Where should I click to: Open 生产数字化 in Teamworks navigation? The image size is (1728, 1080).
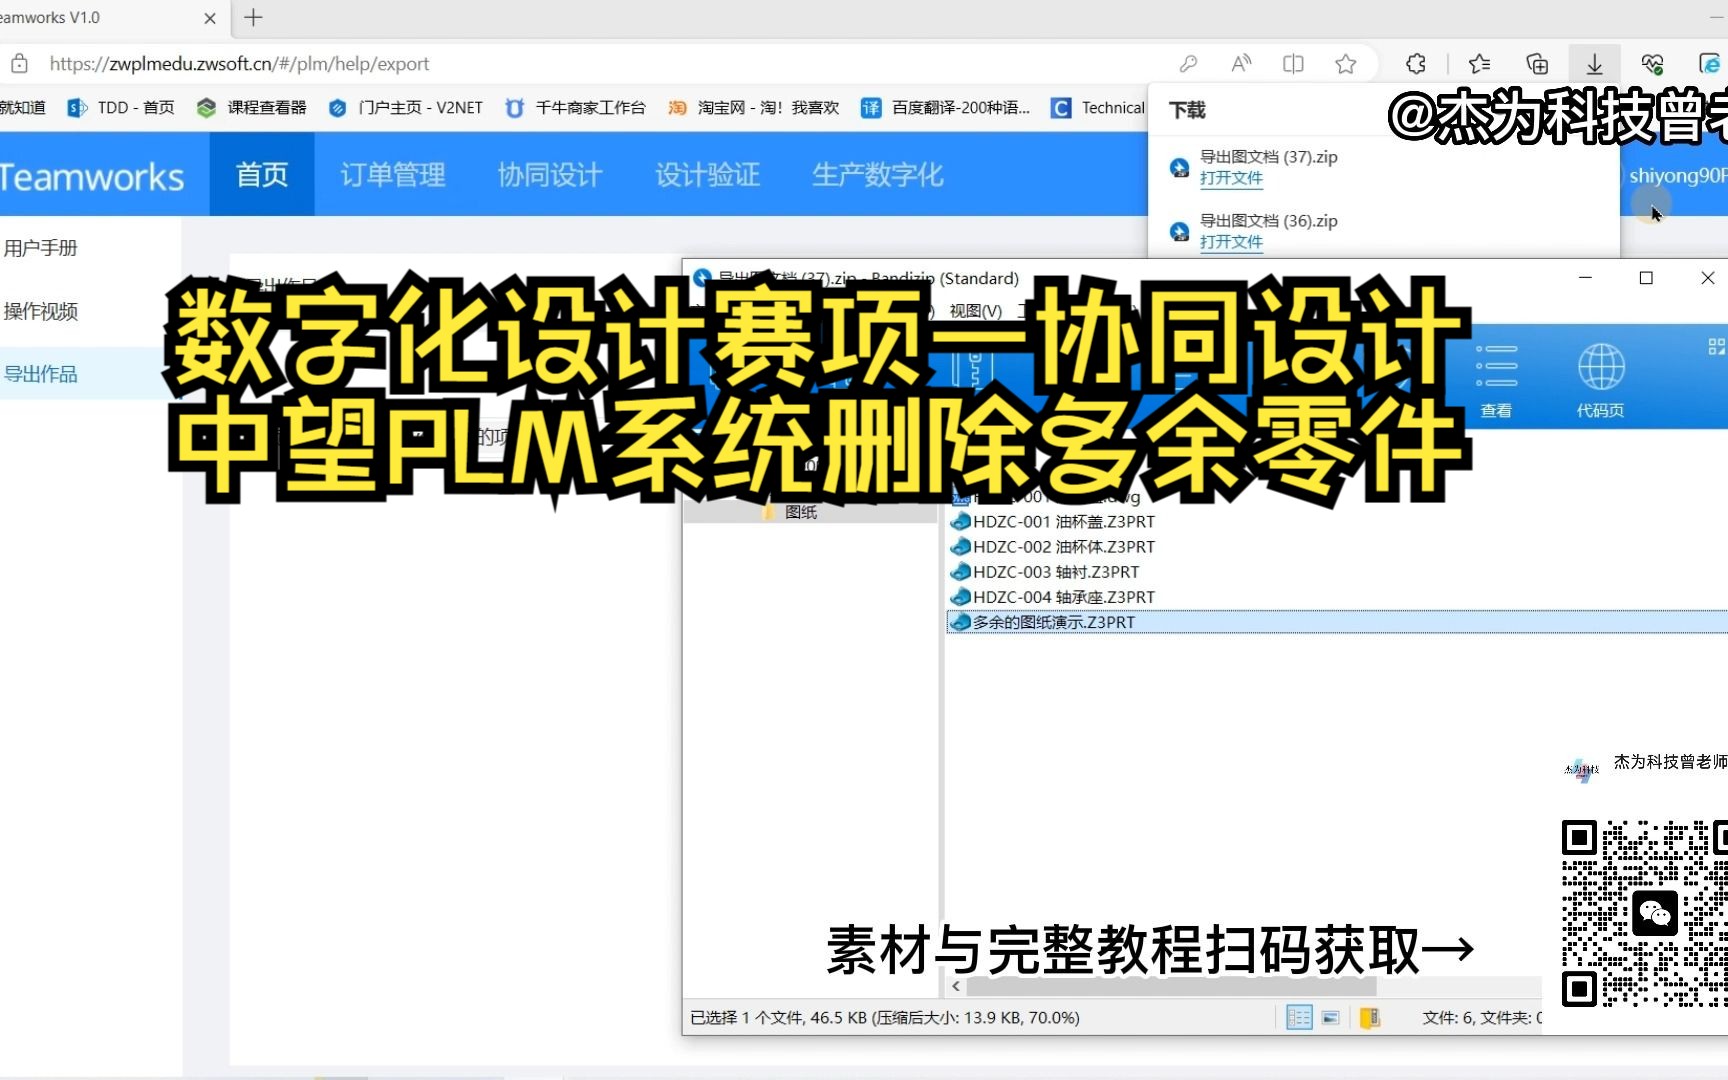[x=878, y=174]
